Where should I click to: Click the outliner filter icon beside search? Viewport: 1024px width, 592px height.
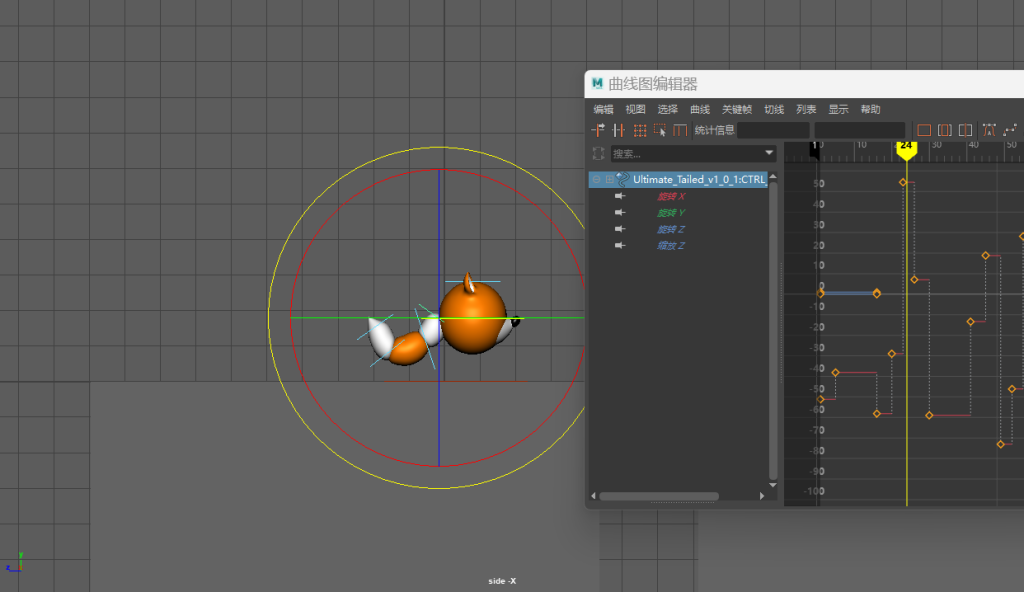pos(598,154)
